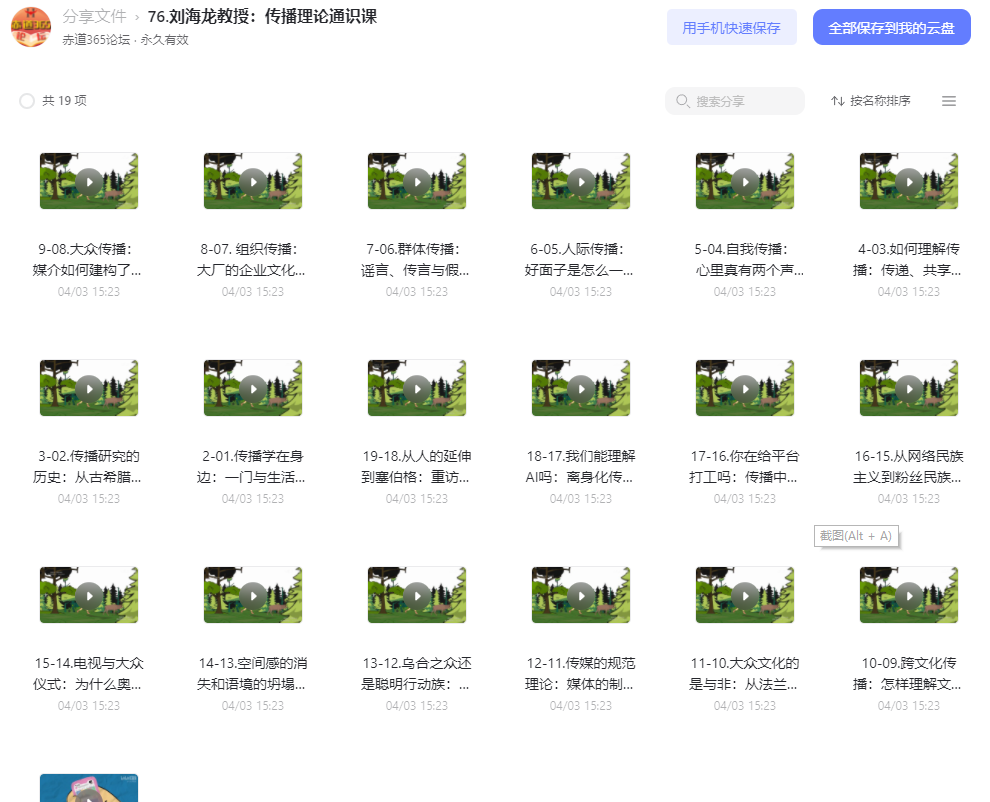Viewport: 990px width, 802px height.
Task: Go to 分享文件 breadcrumb
Action: [94, 16]
